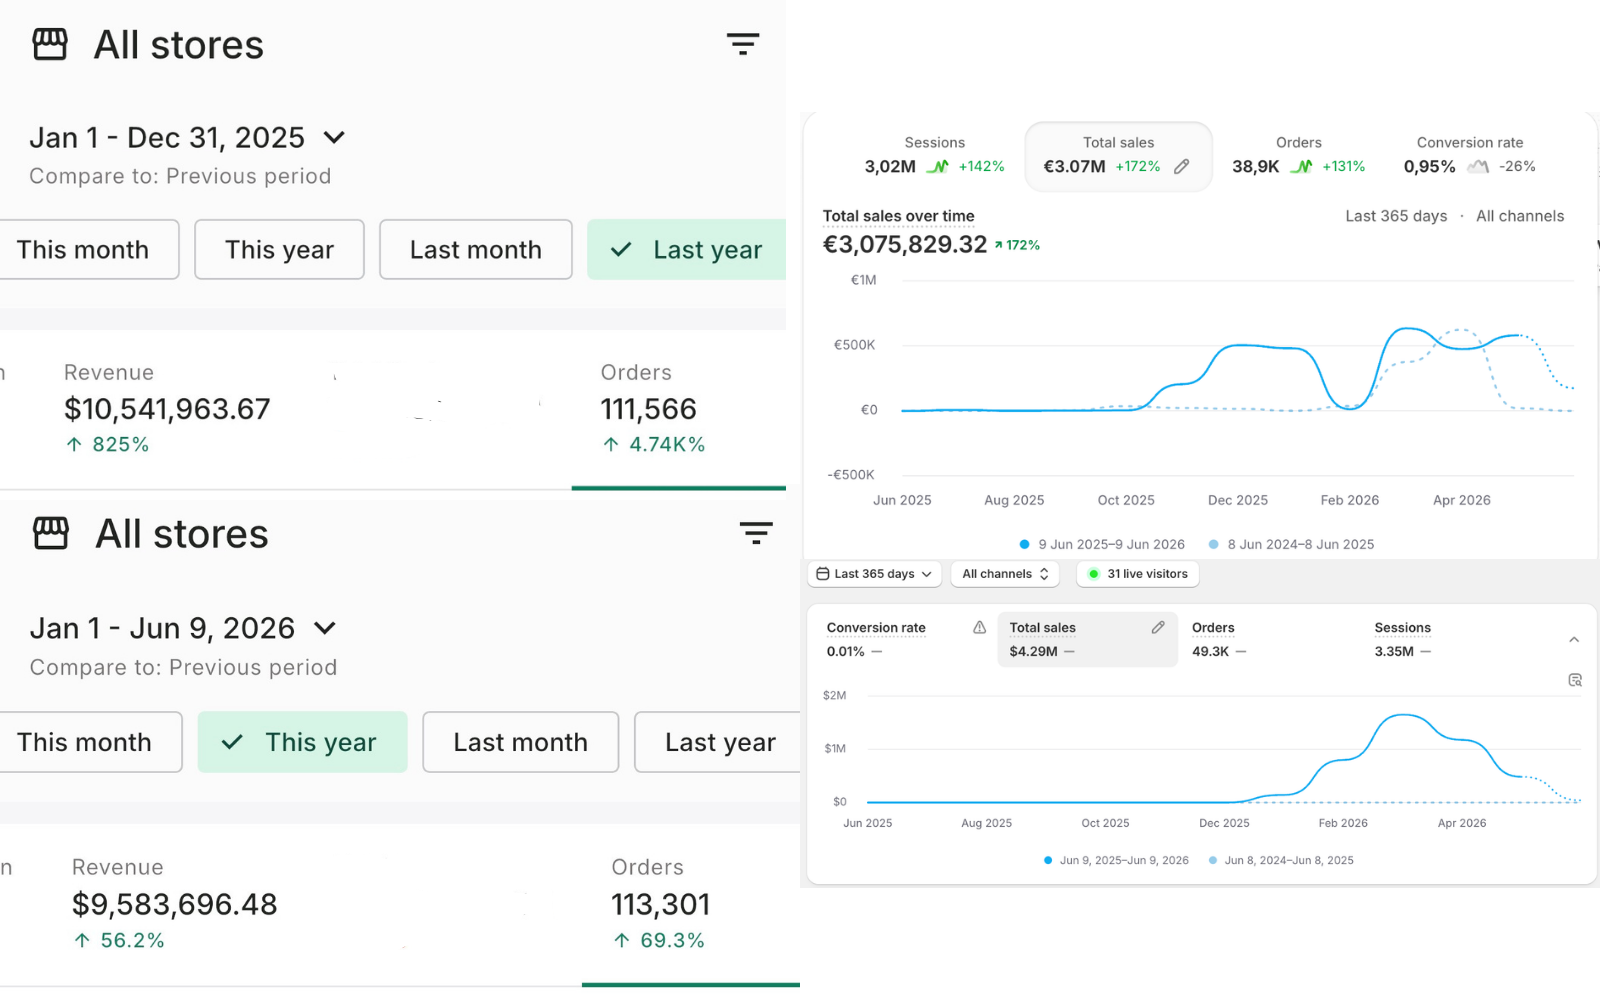Click legend entry Jun 8, 2024–Jun 8, 2025
The width and height of the screenshot is (1600, 1000).
tap(1282, 860)
